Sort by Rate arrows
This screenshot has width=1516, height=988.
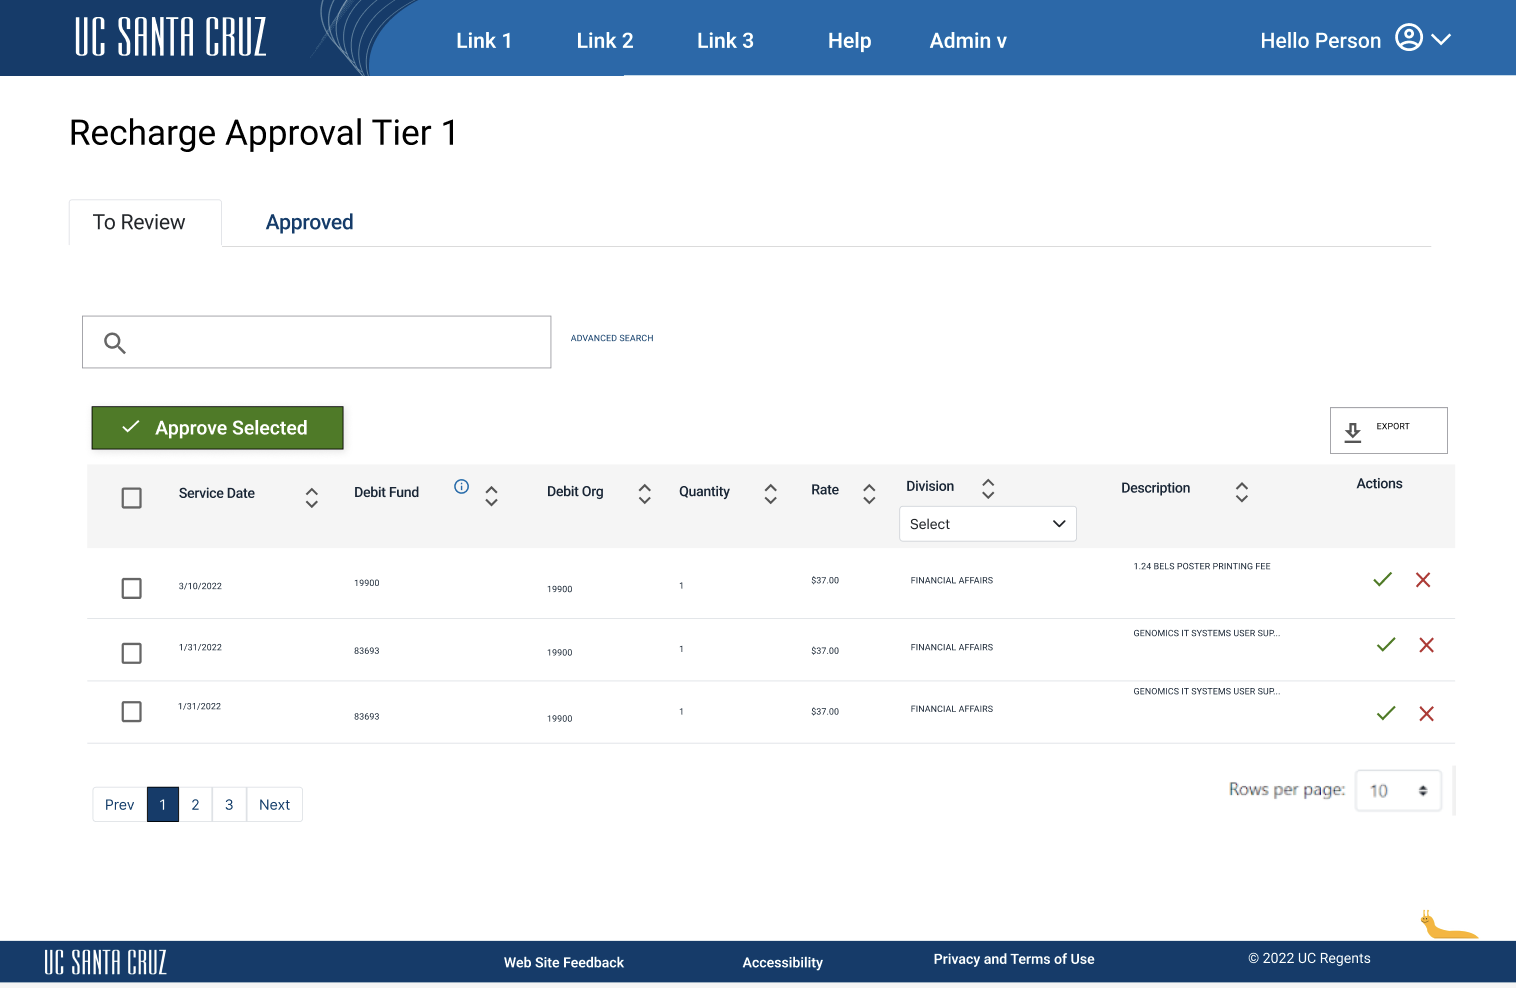(x=869, y=493)
